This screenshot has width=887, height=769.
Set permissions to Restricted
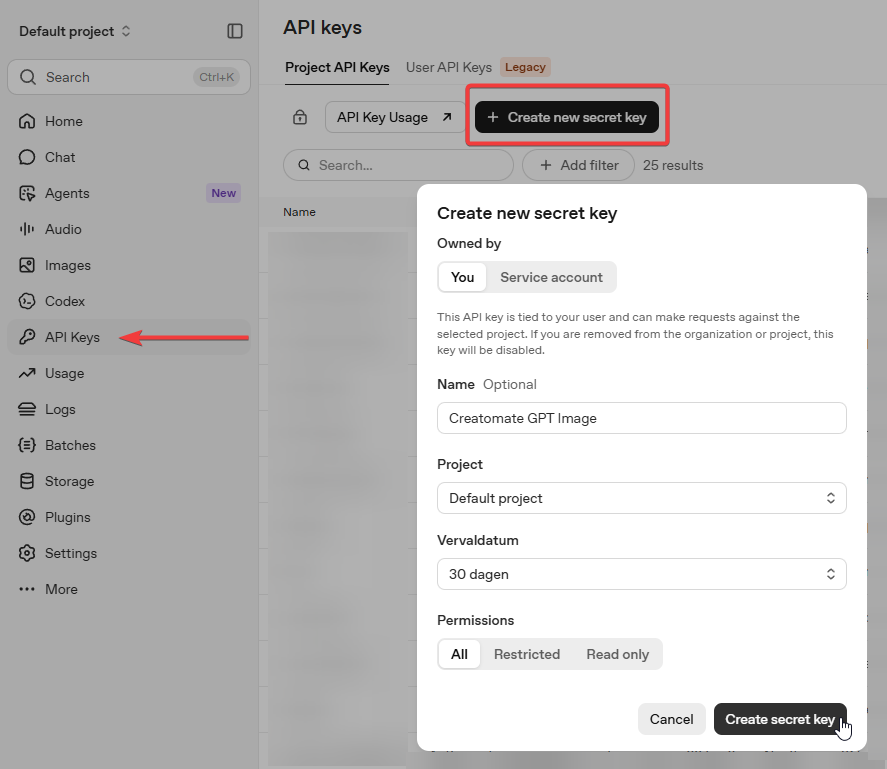coord(527,654)
